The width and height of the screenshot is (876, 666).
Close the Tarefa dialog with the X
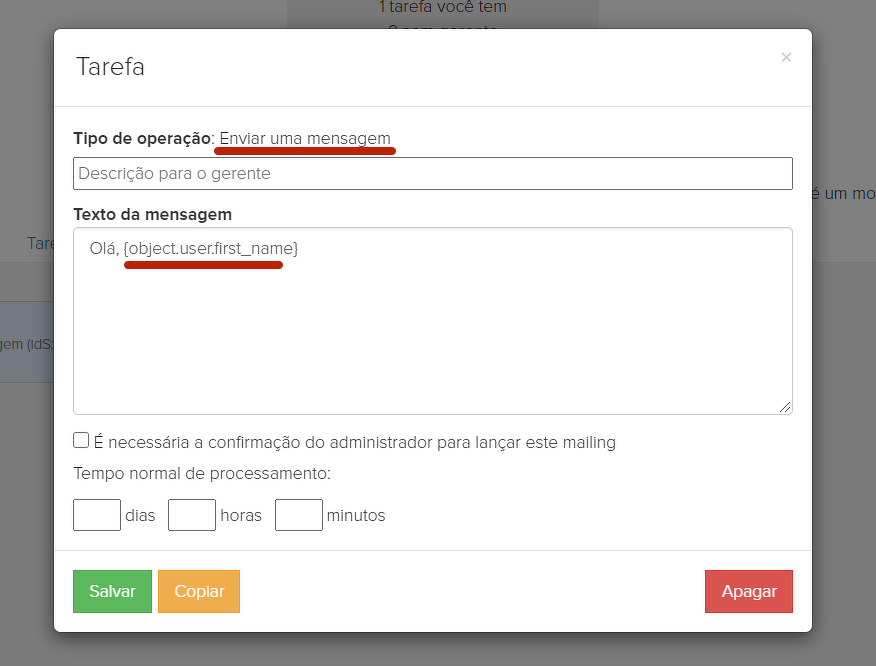pos(786,57)
